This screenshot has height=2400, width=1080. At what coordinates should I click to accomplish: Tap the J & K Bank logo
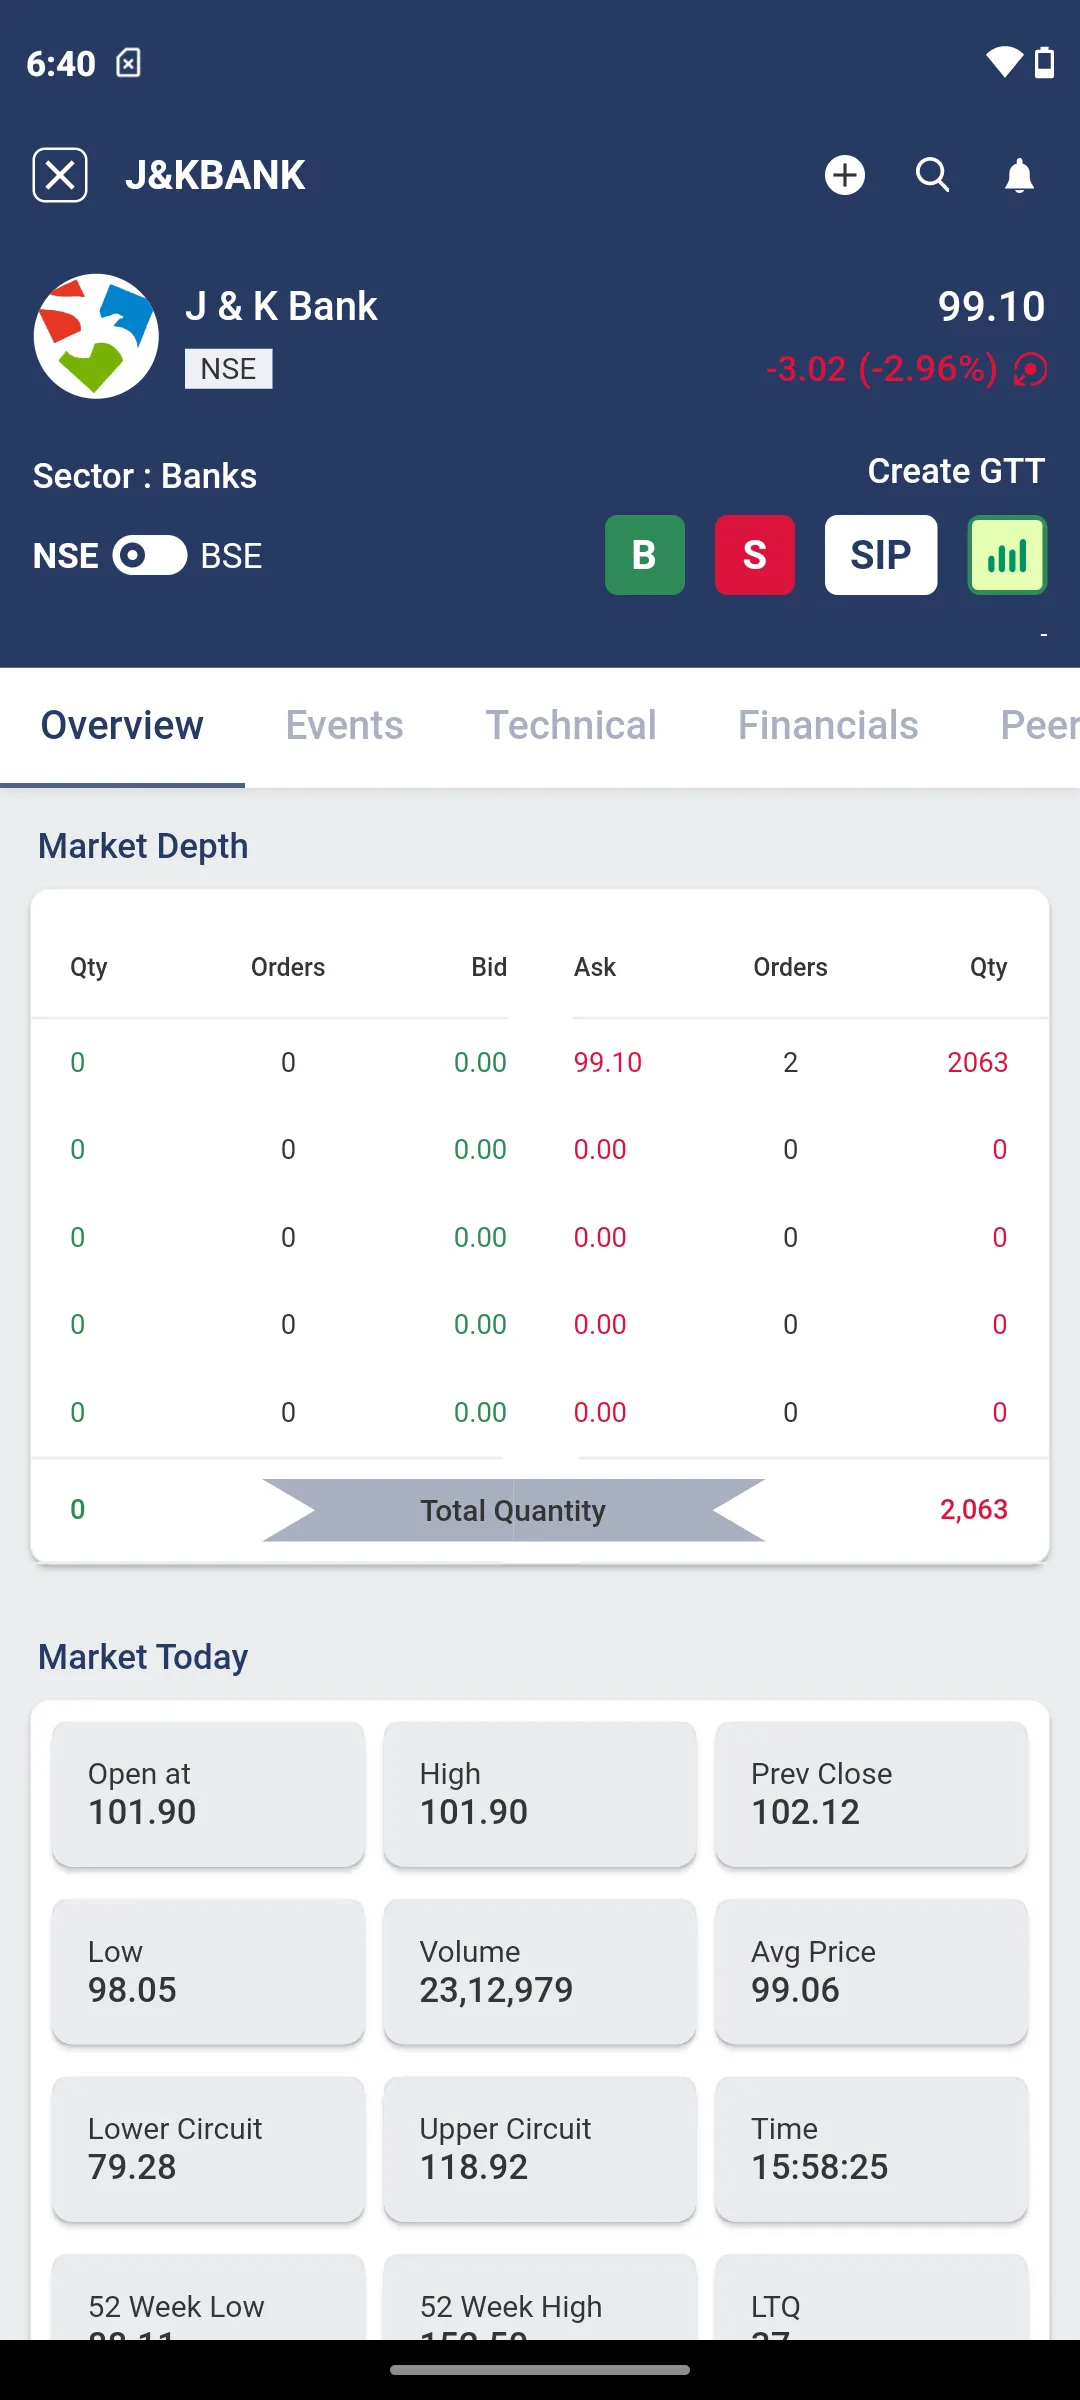pyautogui.click(x=96, y=336)
